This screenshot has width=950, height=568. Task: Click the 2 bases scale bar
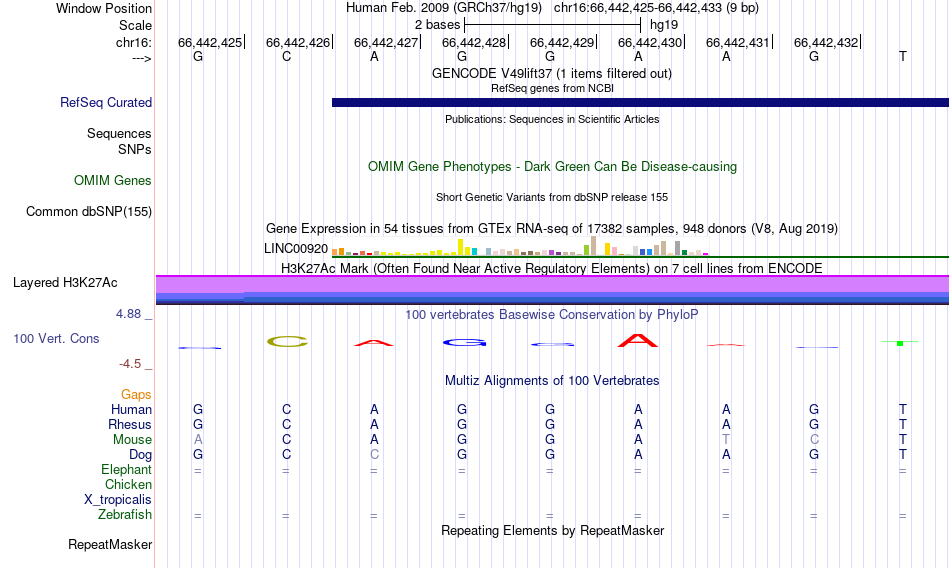[552, 25]
